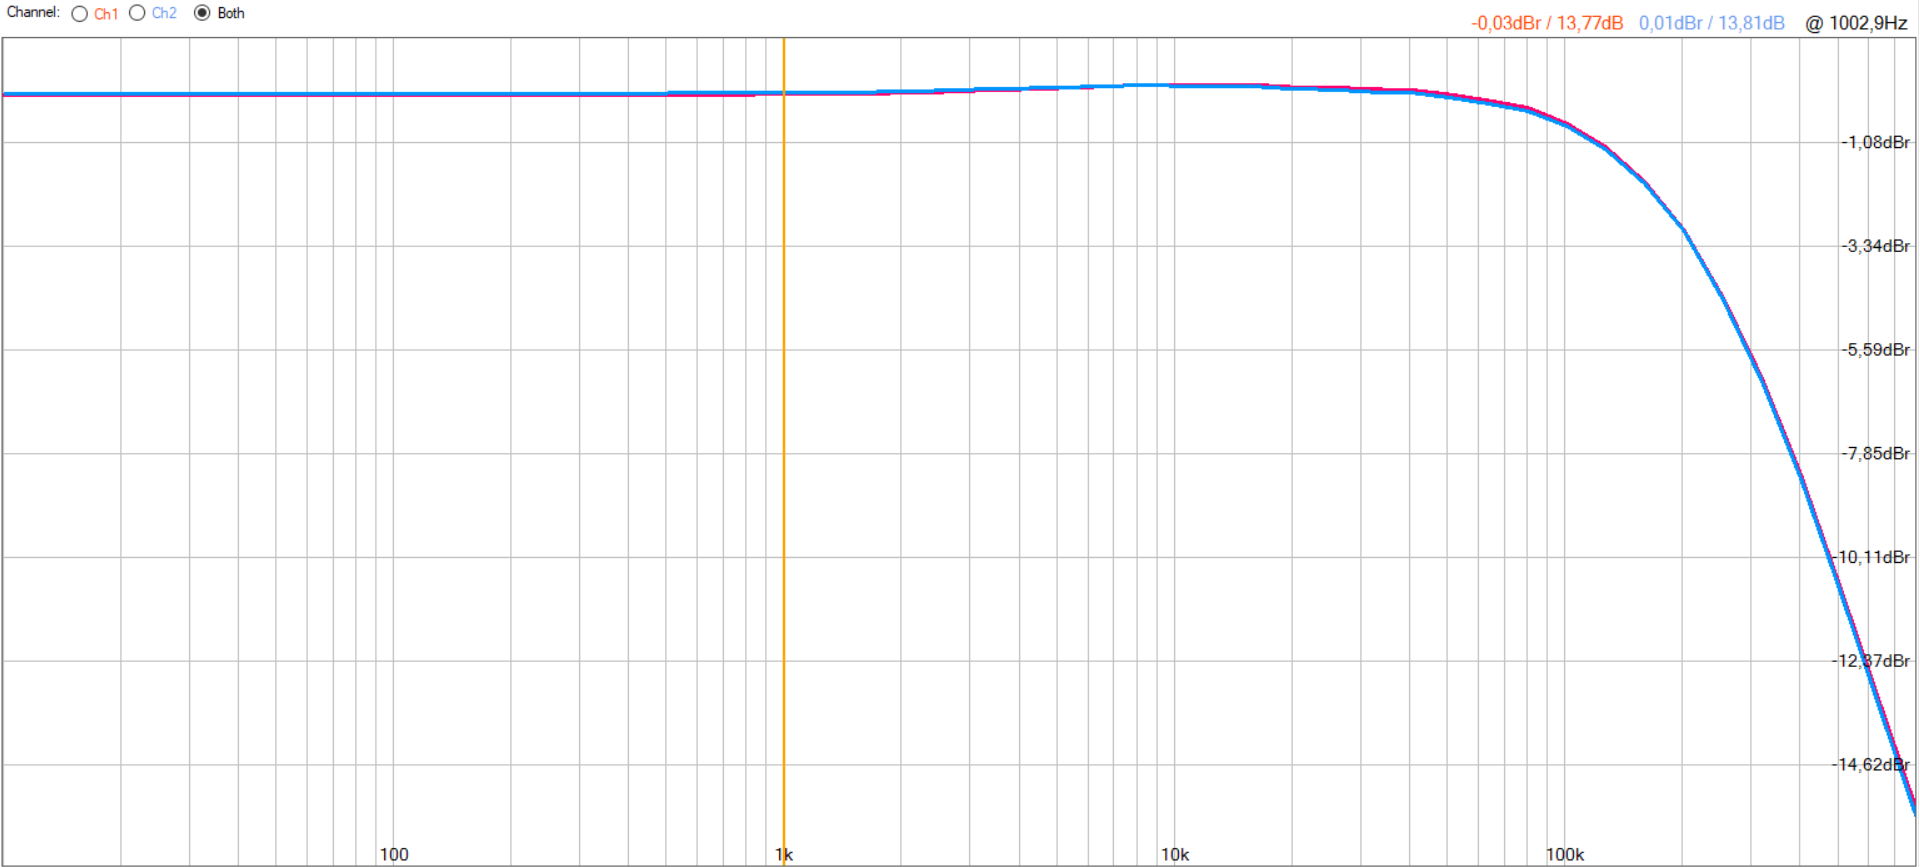Click the 100k frequency axis label
This screenshot has height=867, width=1920.
1564,854
